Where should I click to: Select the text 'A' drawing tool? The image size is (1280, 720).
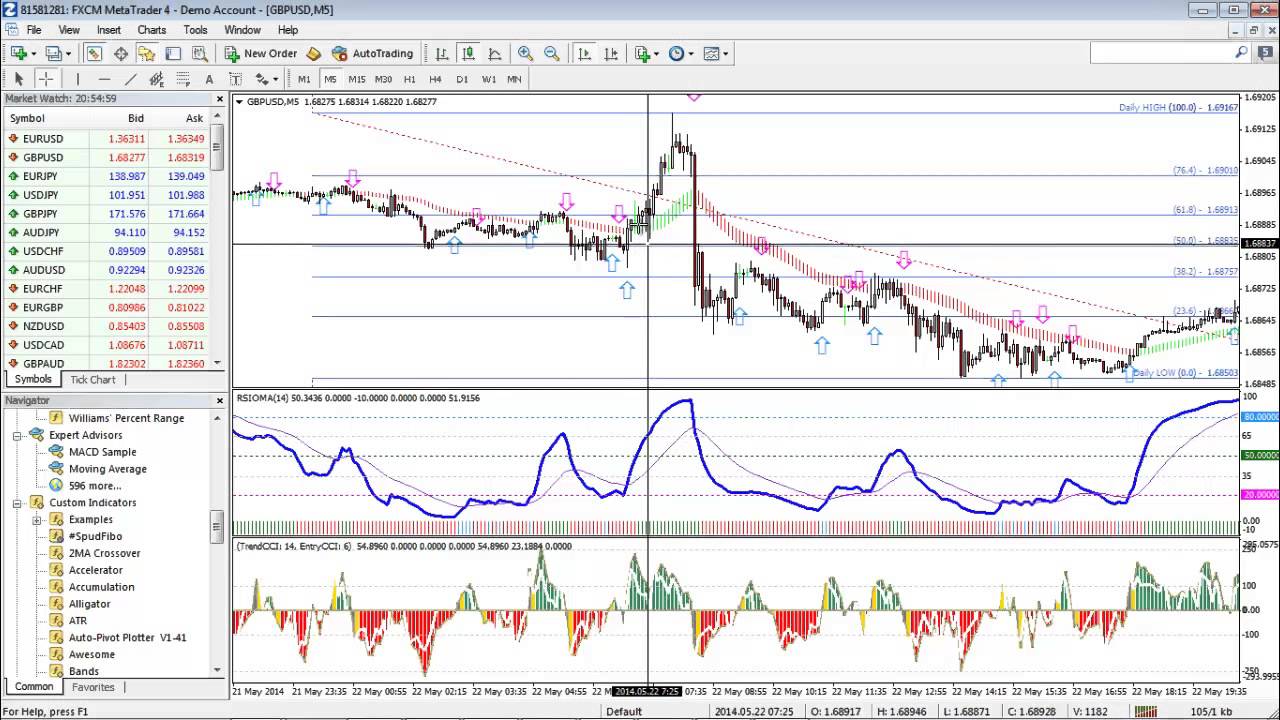tap(208, 79)
